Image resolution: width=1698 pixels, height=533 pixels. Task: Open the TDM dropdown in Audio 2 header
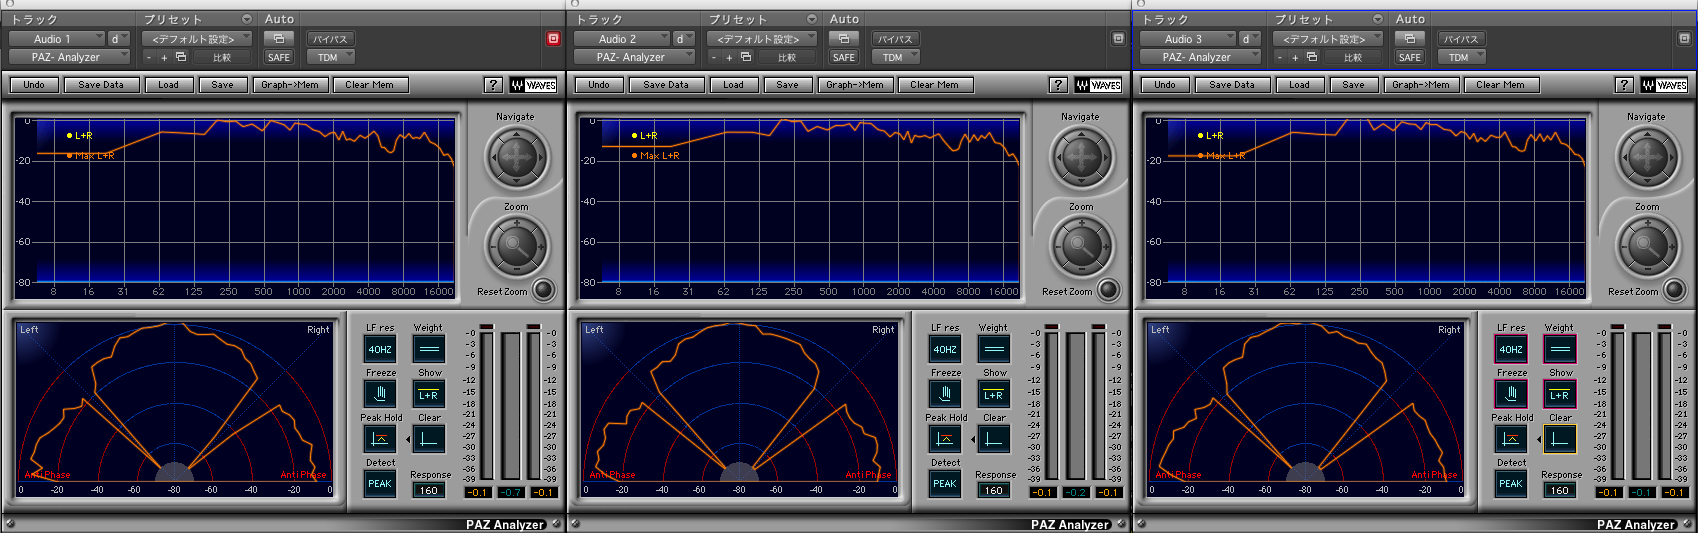click(x=897, y=57)
